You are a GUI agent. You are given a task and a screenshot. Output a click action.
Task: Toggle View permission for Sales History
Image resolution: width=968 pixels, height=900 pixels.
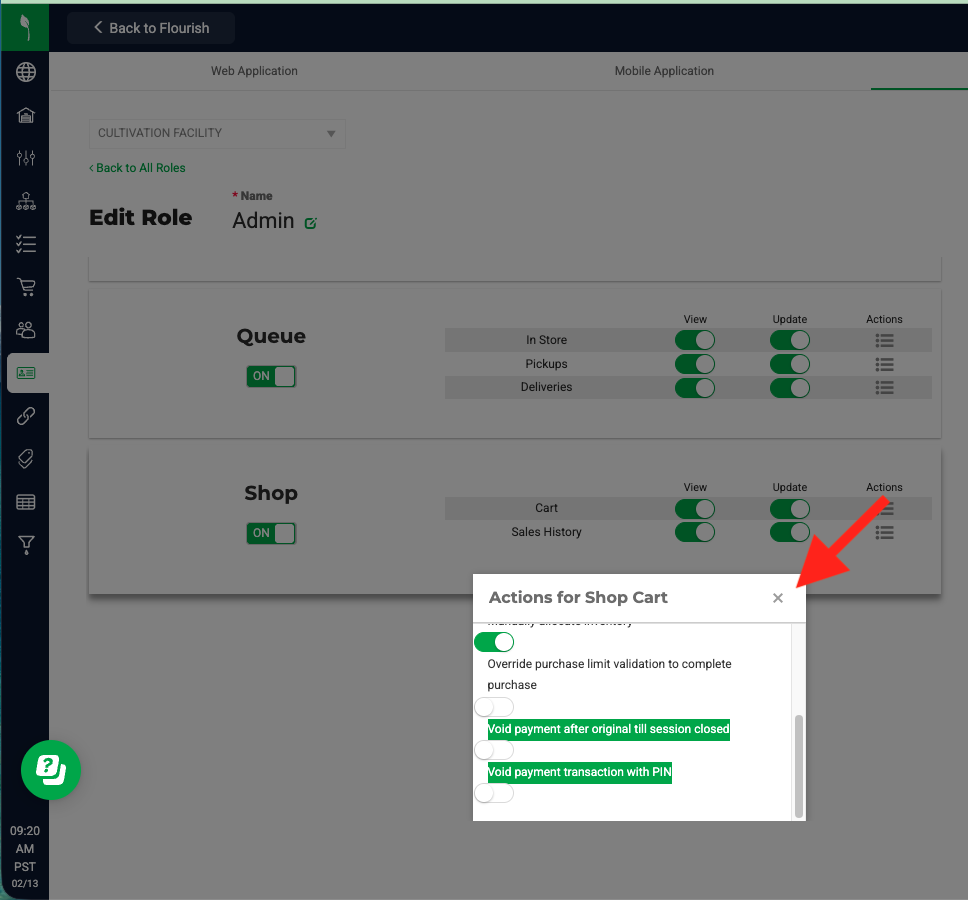695,532
